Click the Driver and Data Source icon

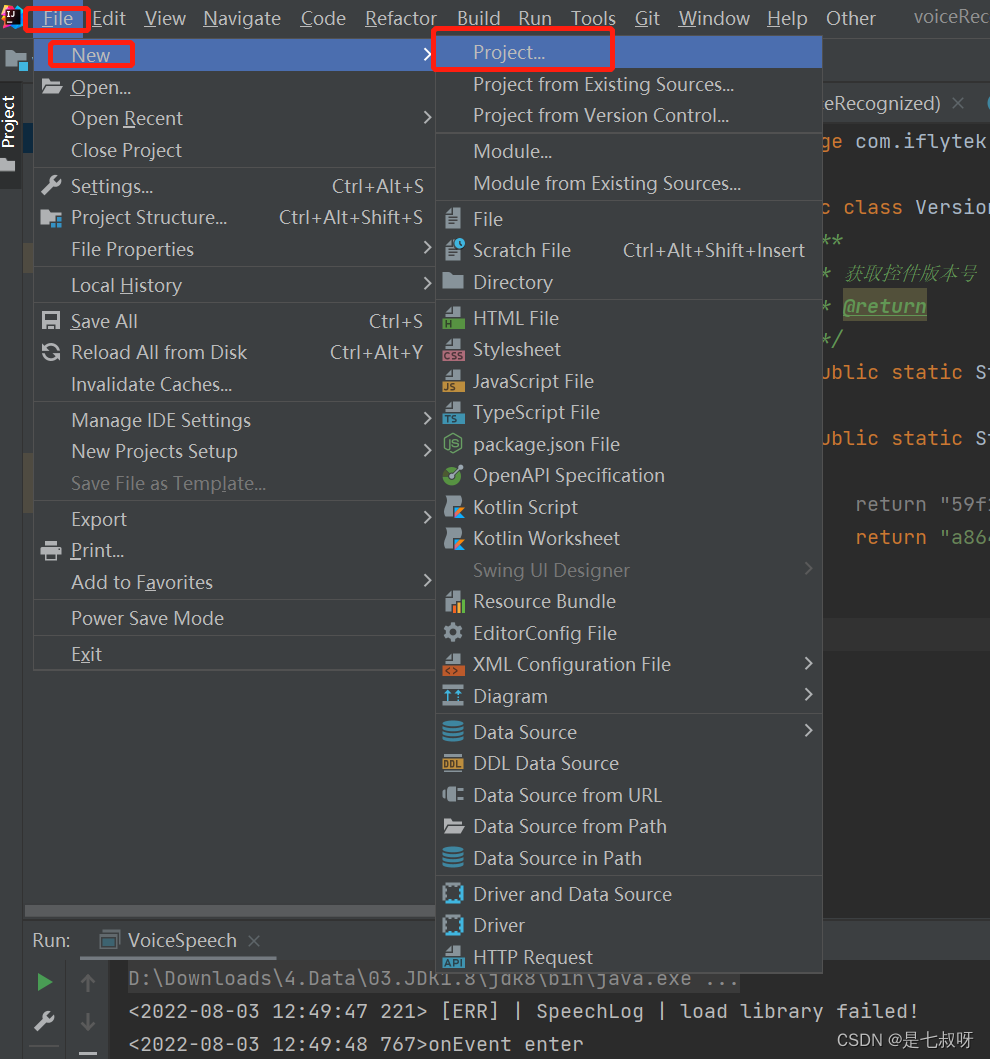(452, 894)
